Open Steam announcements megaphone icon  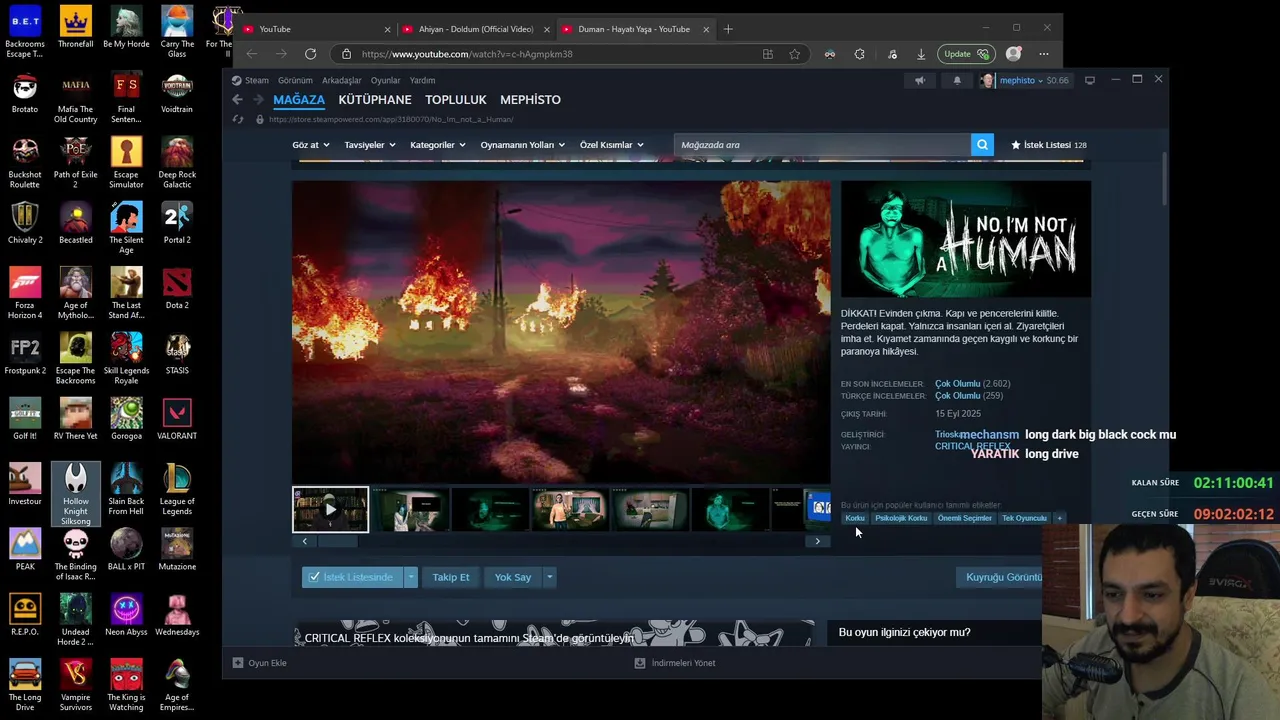click(920, 80)
